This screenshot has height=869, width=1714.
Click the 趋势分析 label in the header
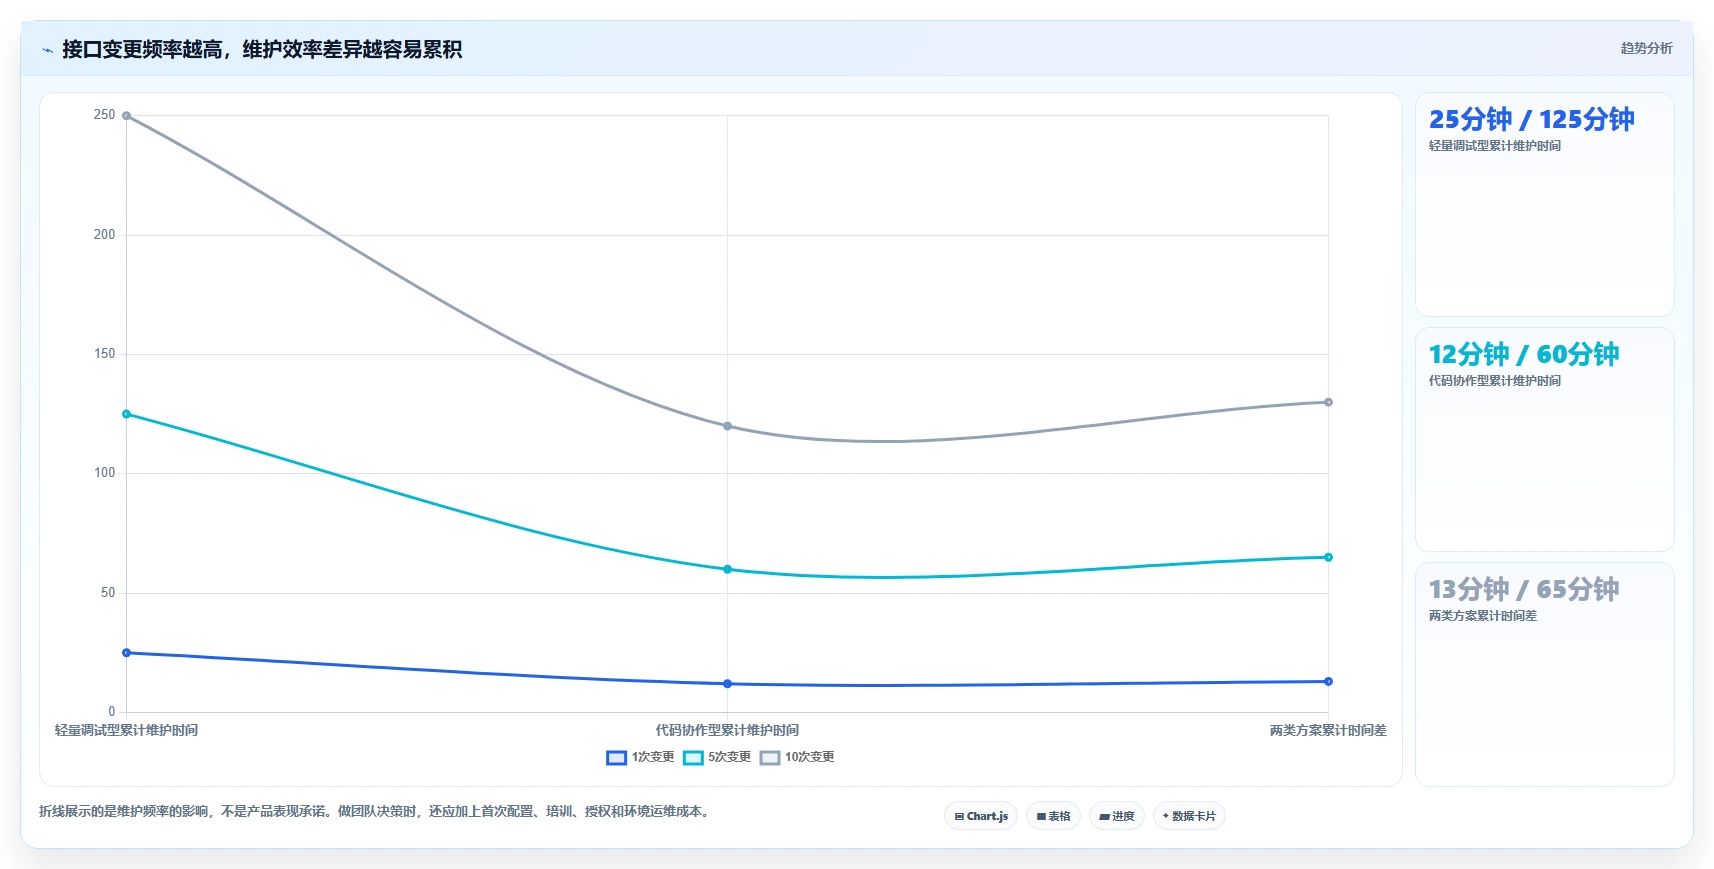tap(1646, 48)
